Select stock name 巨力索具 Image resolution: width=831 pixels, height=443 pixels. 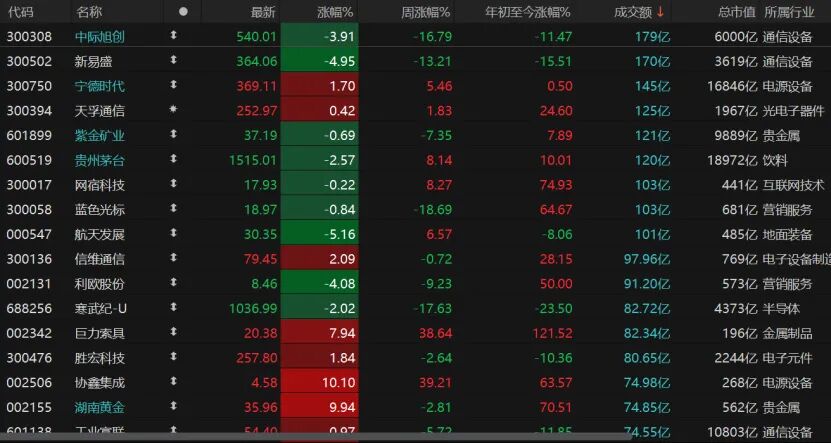pos(100,333)
